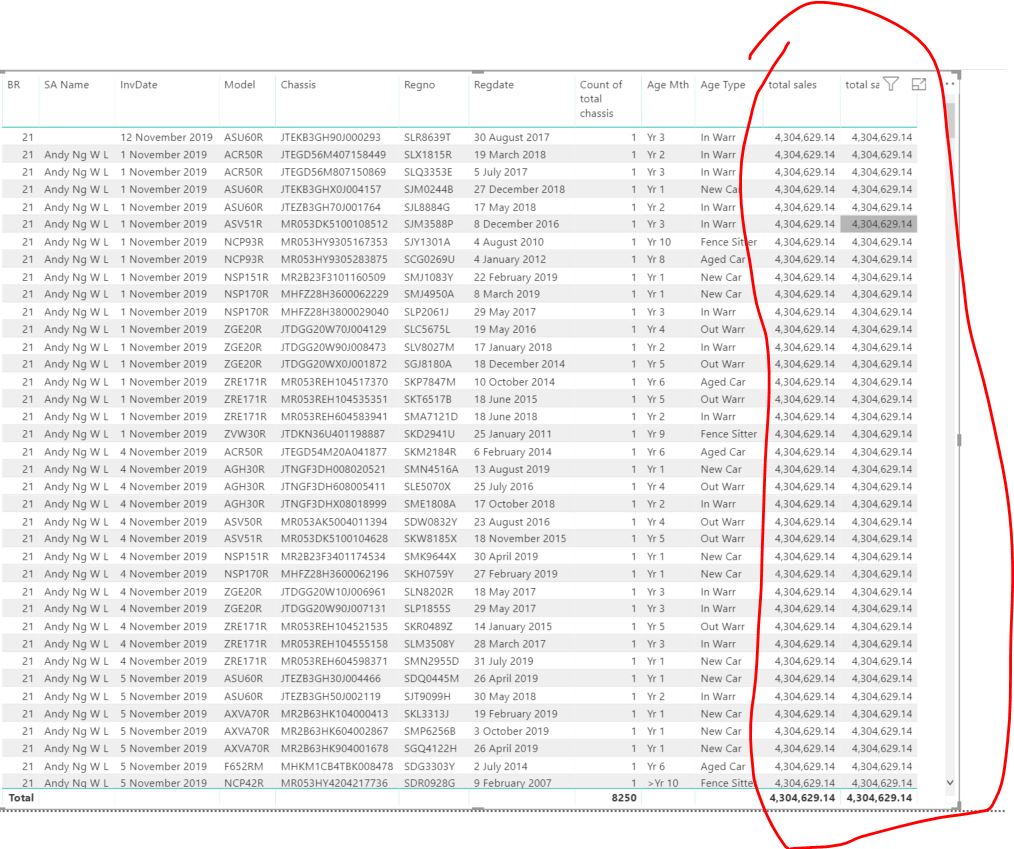Click the scroll-down arrow of the table

coord(950,782)
